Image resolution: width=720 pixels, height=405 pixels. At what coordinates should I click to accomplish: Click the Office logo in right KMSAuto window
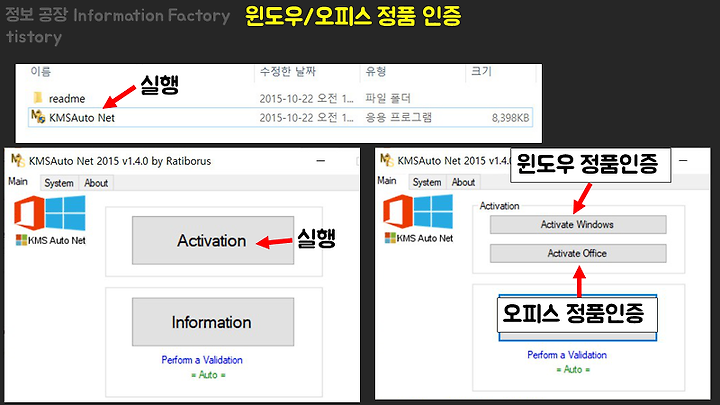[398, 211]
